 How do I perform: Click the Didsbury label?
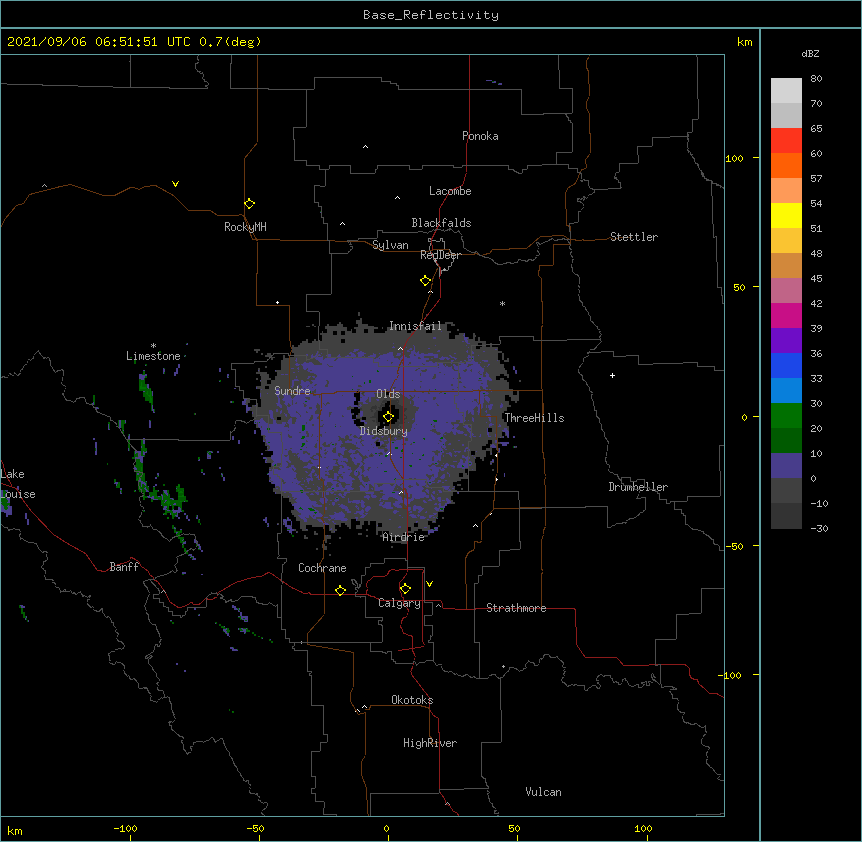point(383,431)
